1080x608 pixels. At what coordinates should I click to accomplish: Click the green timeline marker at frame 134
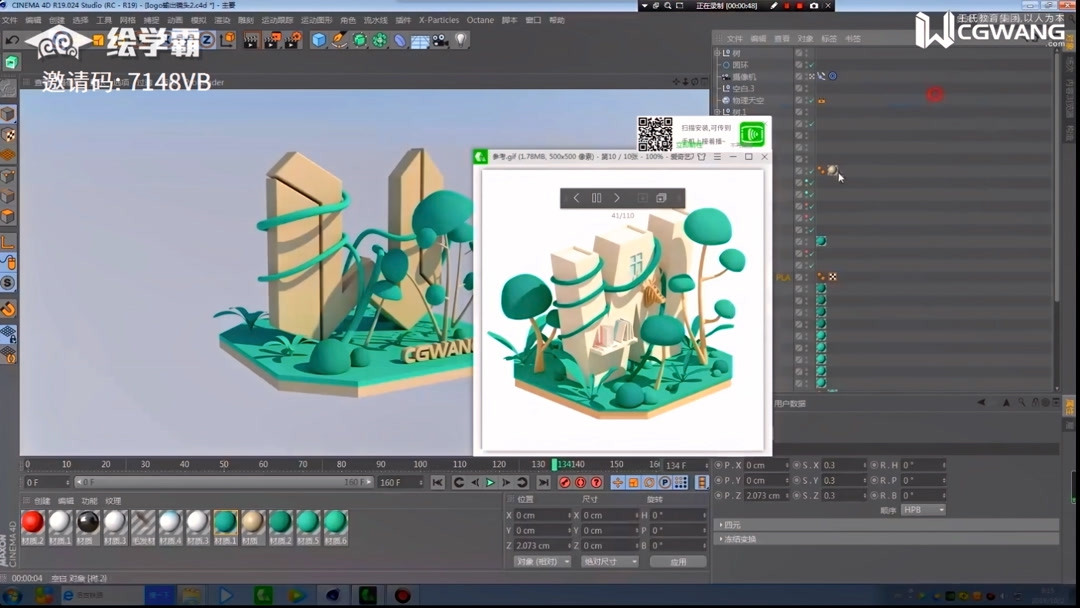555,464
